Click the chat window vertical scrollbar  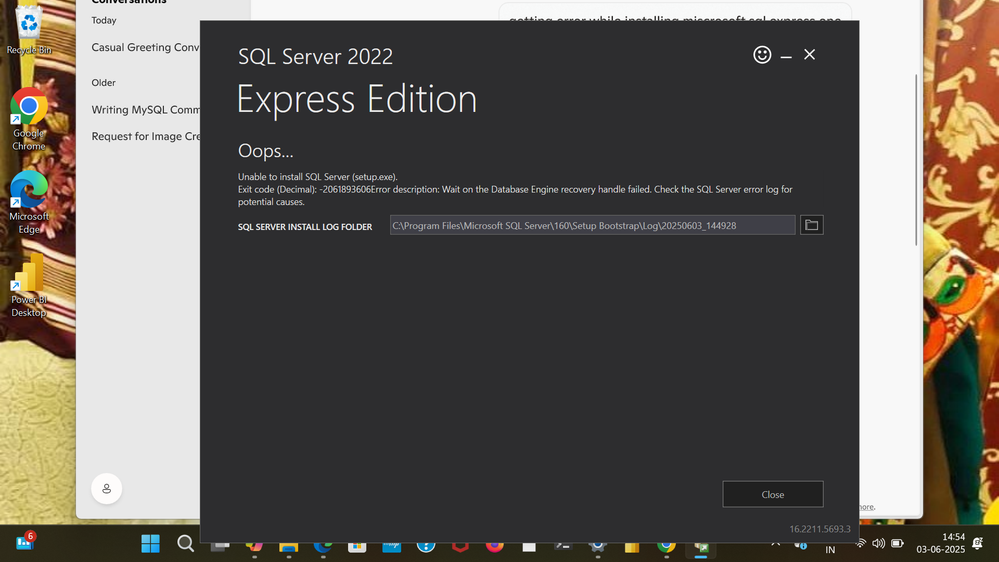coord(917,159)
